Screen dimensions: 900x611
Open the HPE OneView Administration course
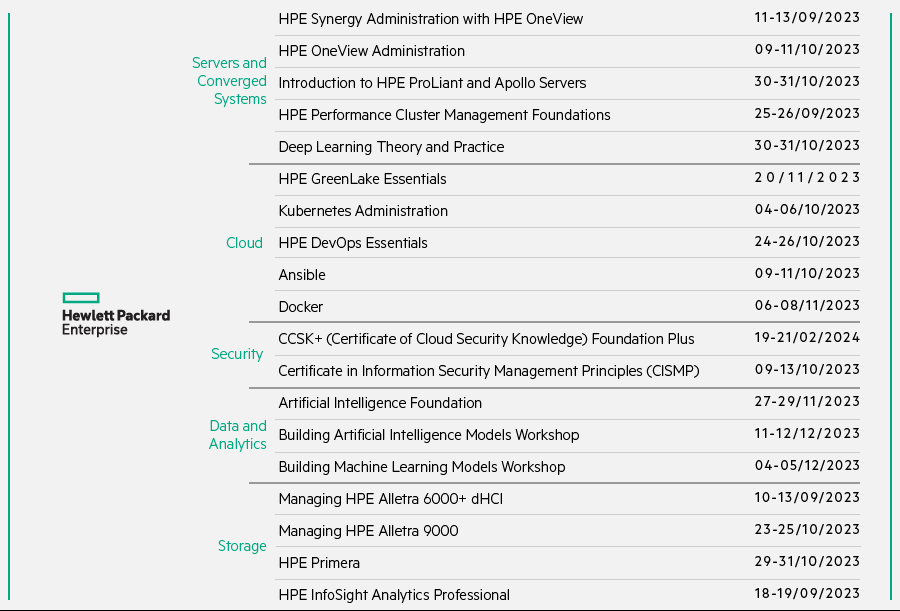[x=371, y=51]
